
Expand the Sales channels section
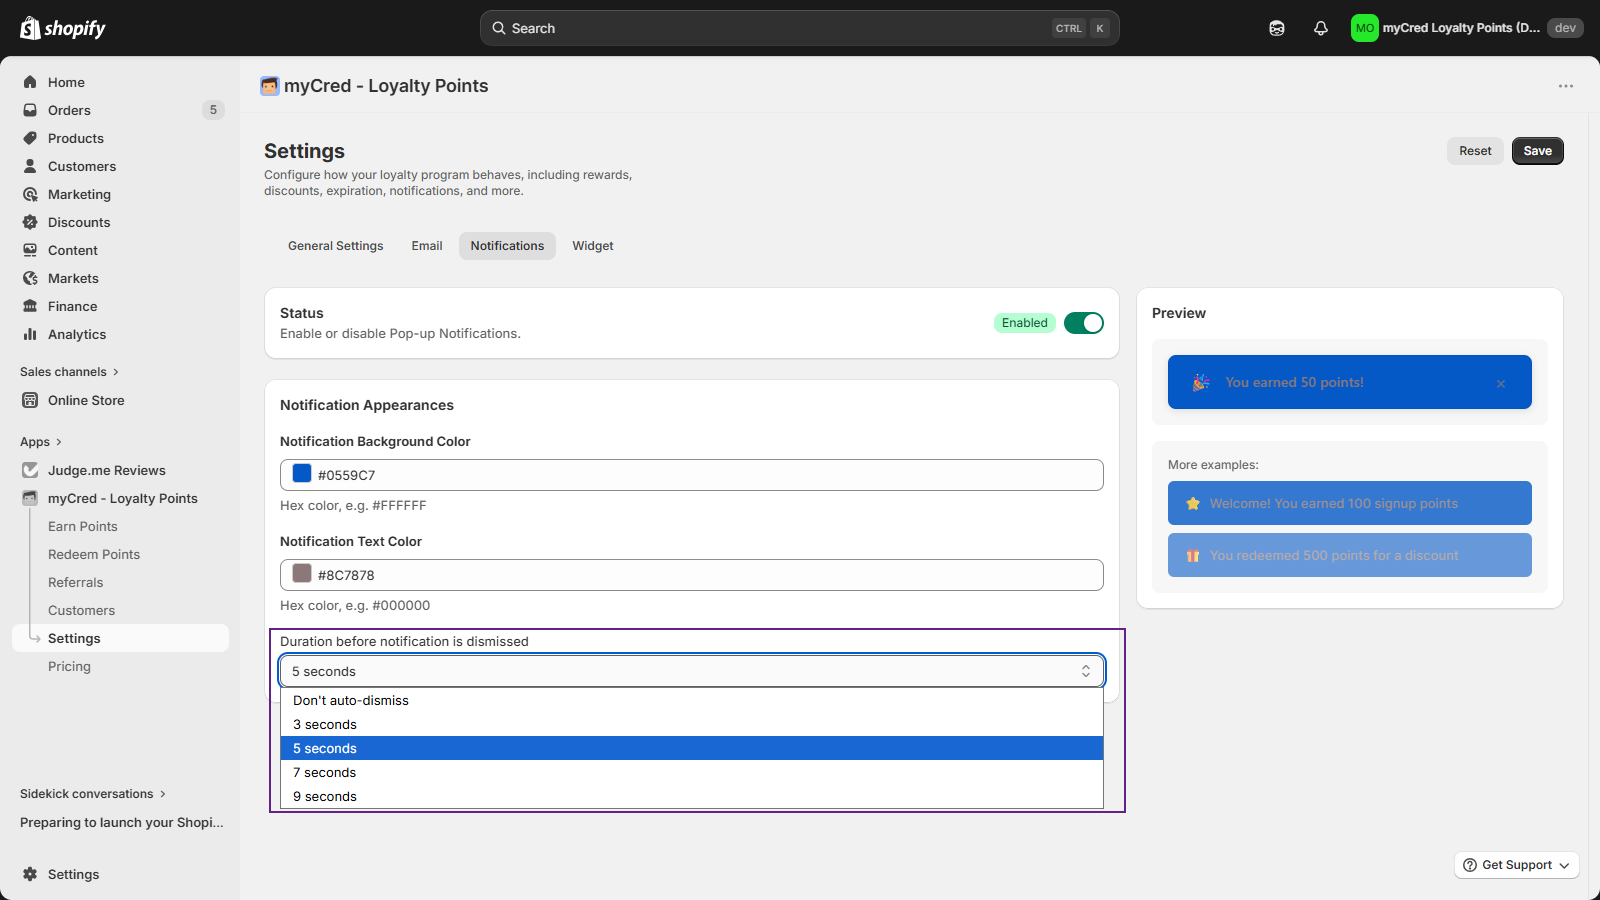tap(69, 372)
